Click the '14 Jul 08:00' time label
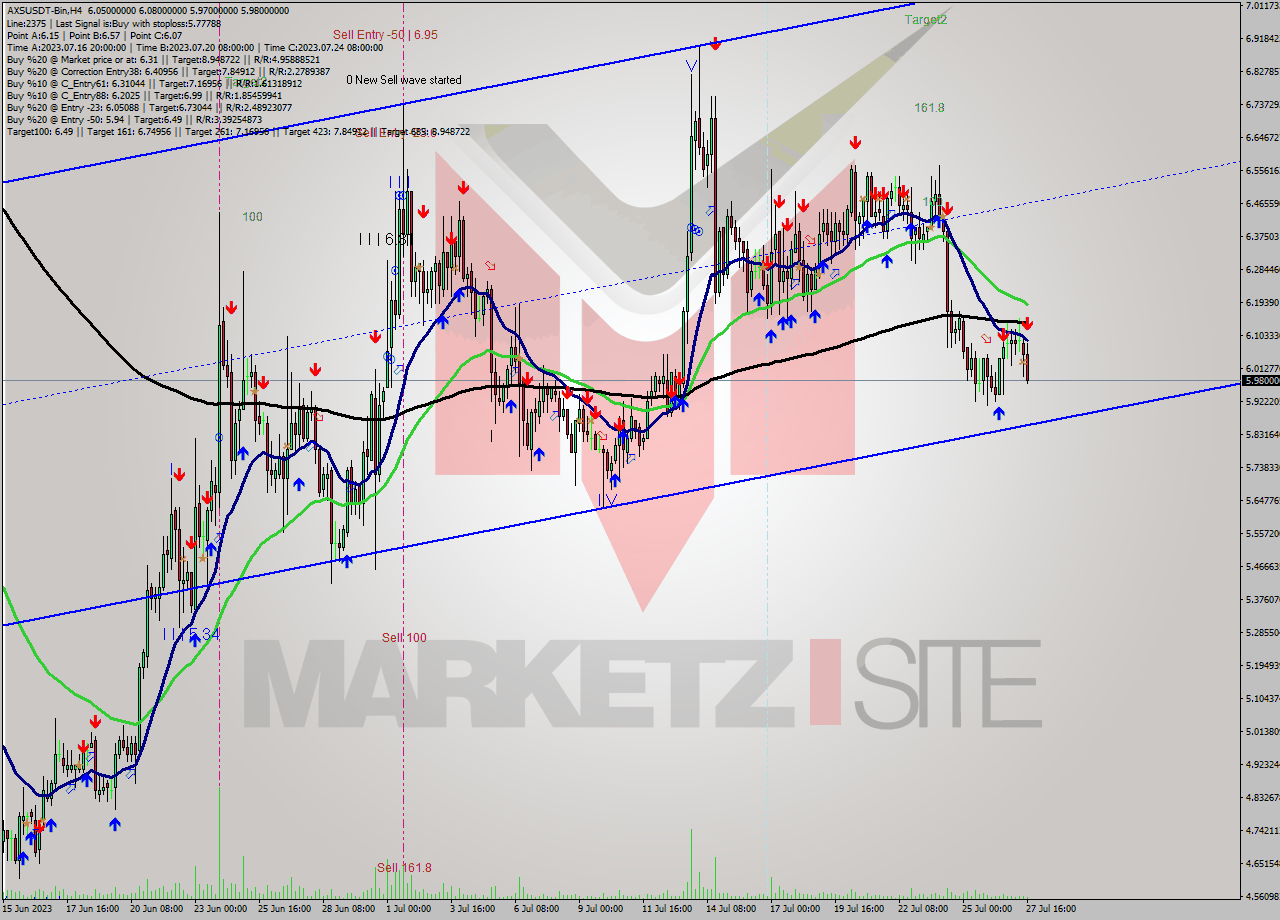Screen dimensions: 1280x920 point(731,909)
